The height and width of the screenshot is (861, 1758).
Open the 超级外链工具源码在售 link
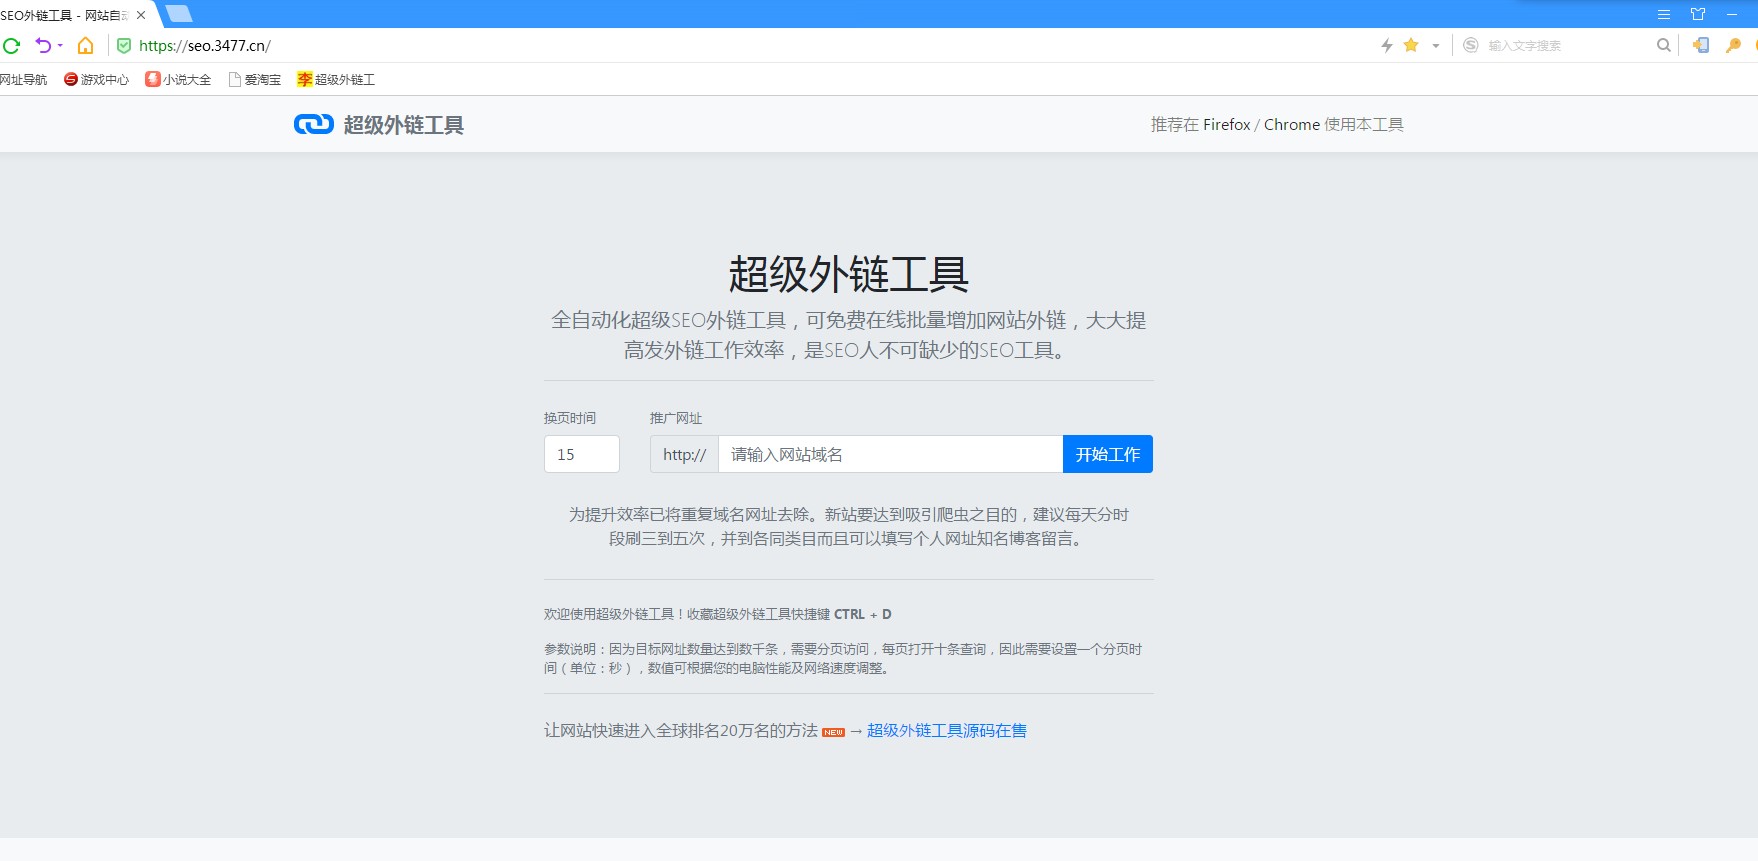[946, 730]
